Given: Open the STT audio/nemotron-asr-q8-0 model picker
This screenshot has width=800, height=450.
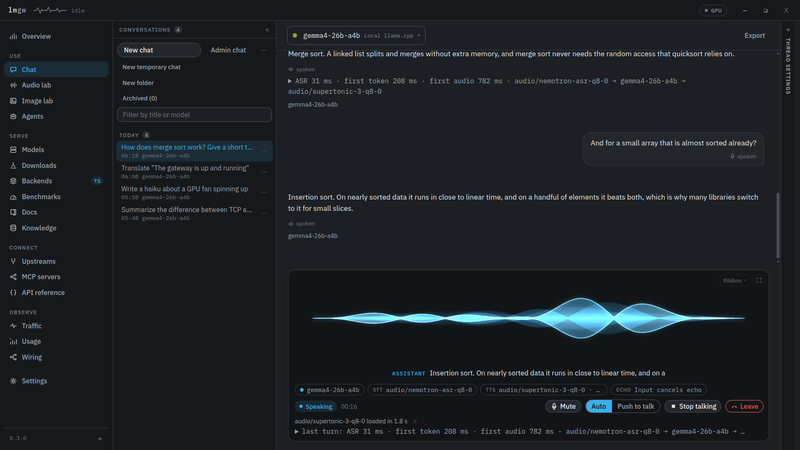Looking at the screenshot, I should point(422,390).
